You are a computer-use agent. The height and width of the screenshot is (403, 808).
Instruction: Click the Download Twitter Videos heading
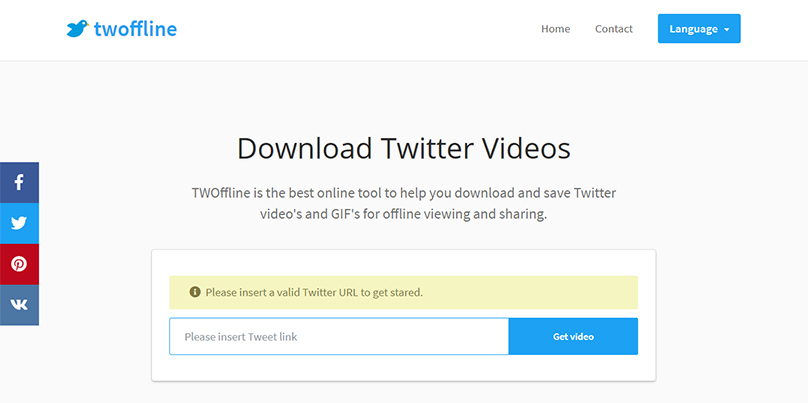403,148
